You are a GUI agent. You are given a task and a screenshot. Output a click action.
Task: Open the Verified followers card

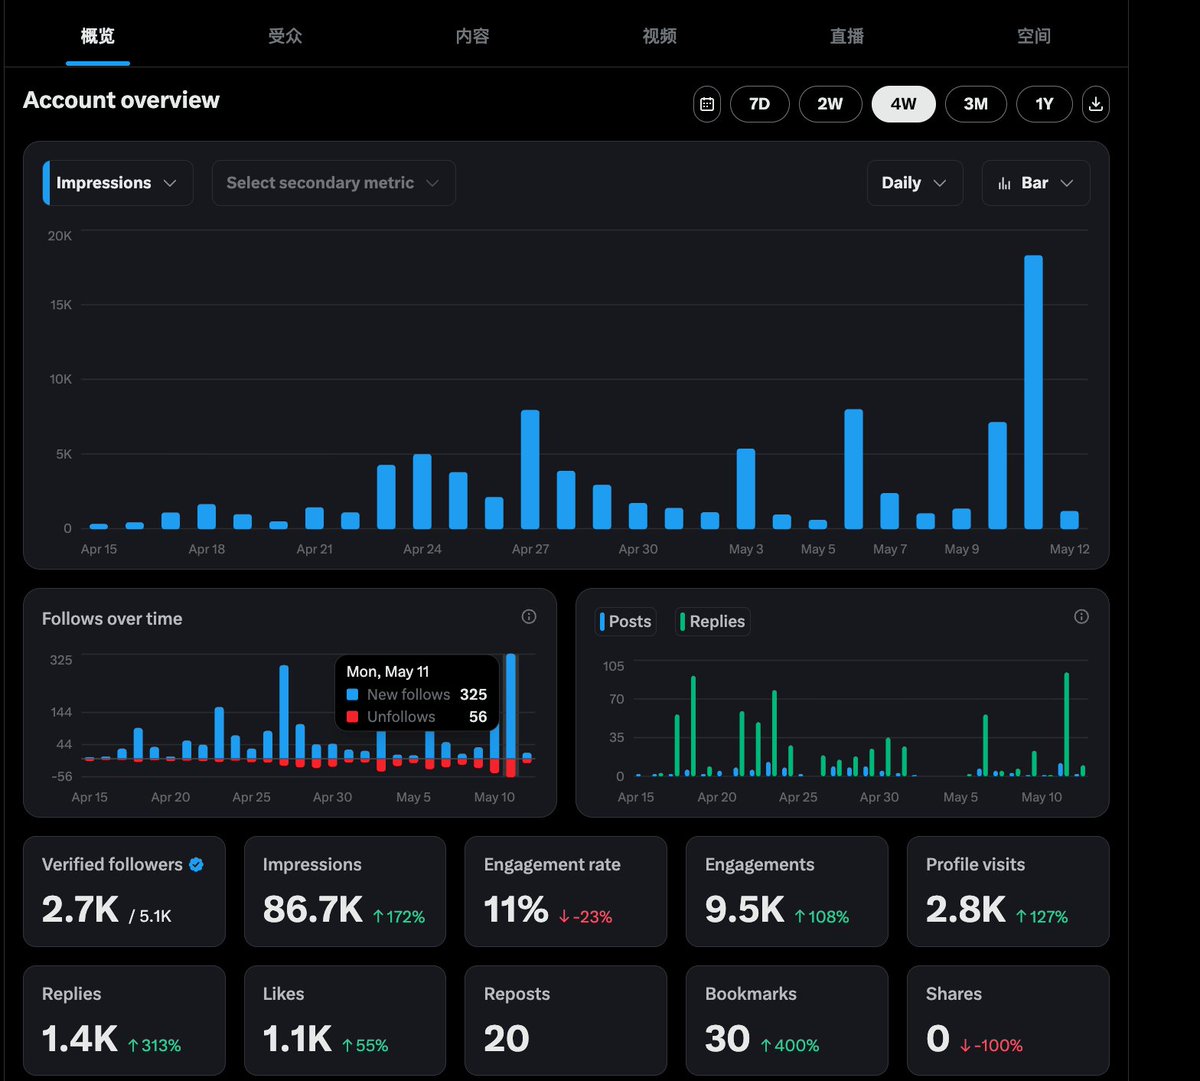125,892
